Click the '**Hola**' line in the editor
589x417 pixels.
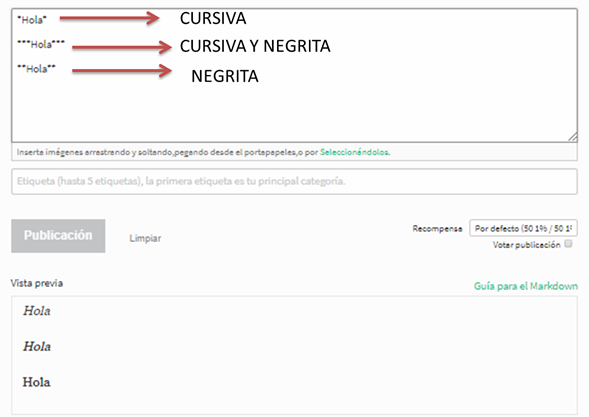click(x=36, y=68)
